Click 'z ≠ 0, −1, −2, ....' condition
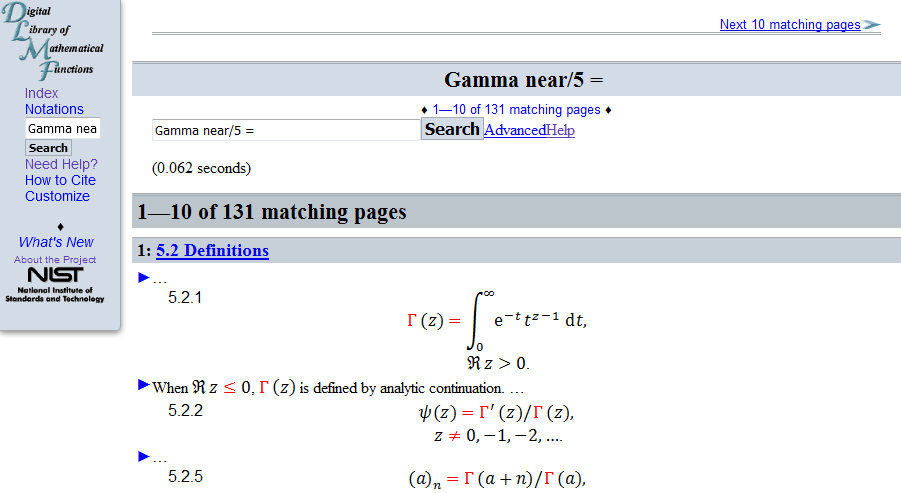The image size is (901, 493). [498, 436]
